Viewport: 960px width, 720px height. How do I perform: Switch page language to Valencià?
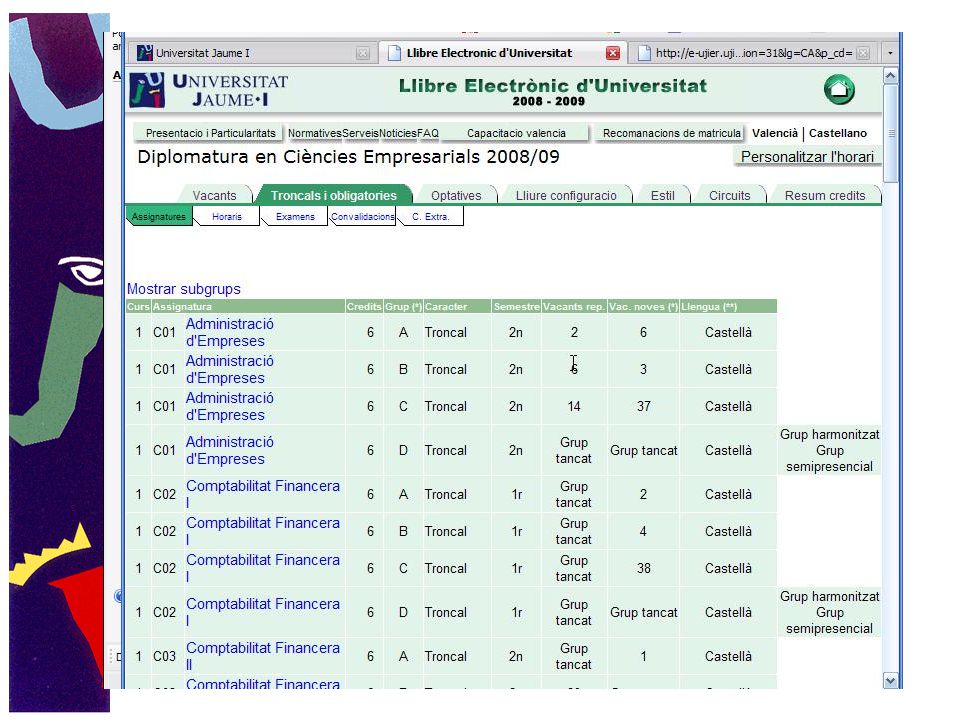point(774,133)
